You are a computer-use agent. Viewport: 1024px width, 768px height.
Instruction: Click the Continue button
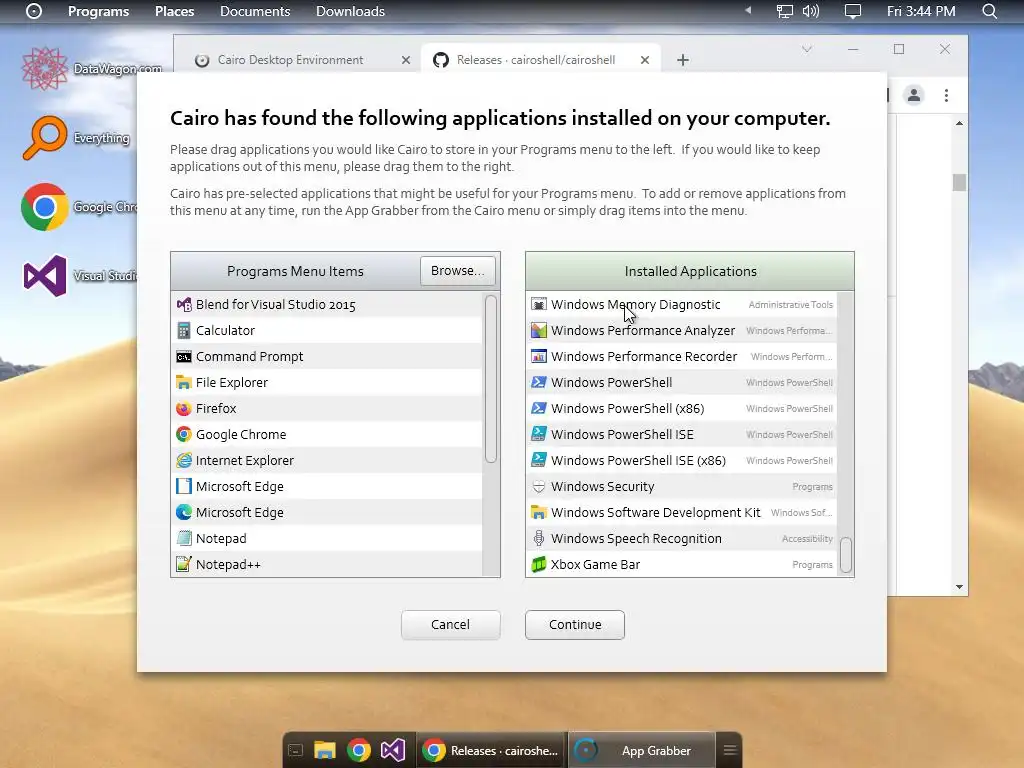click(575, 625)
